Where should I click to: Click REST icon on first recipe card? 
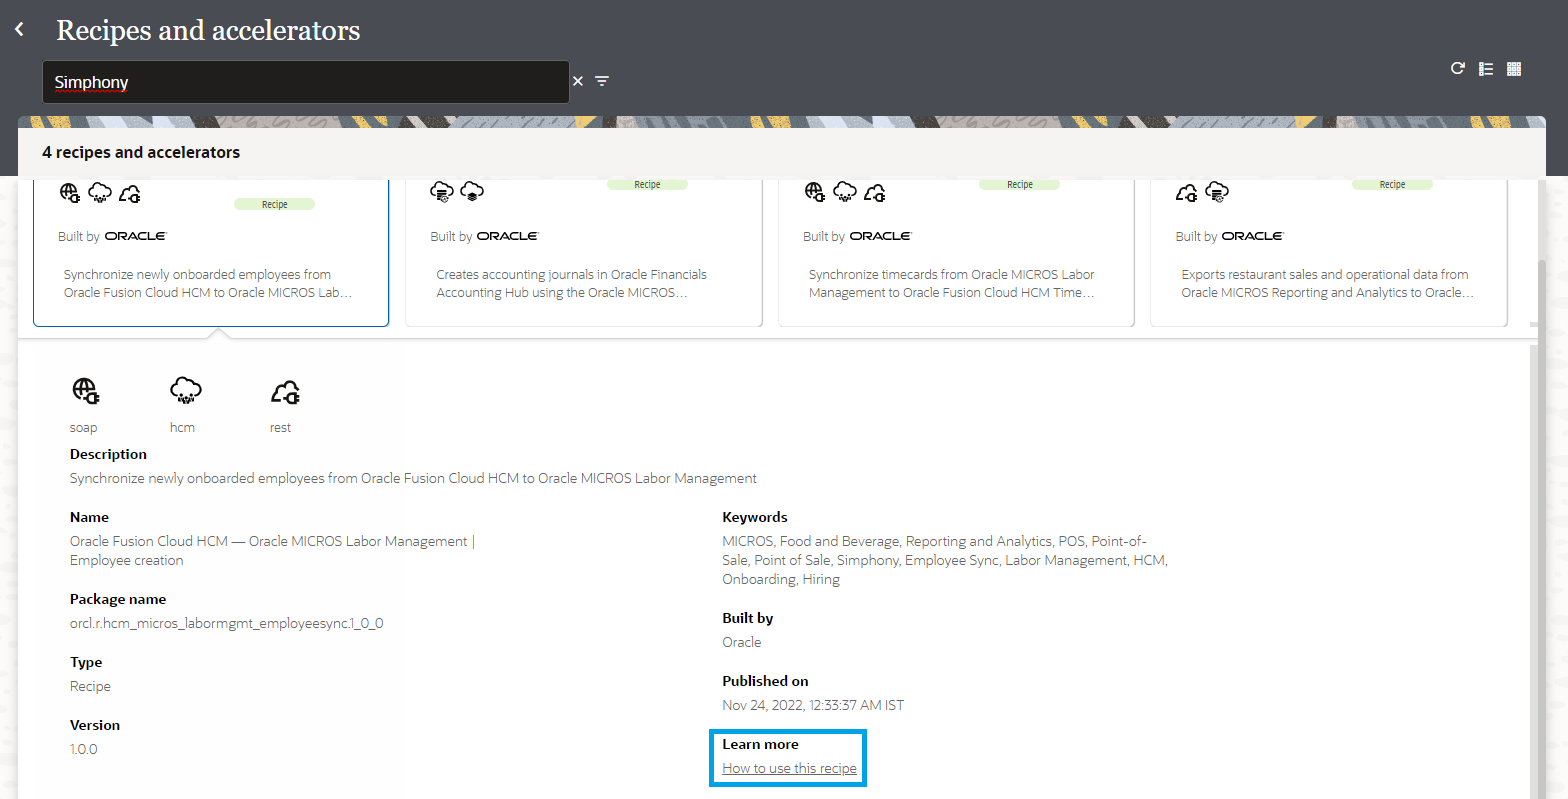pyautogui.click(x=130, y=194)
